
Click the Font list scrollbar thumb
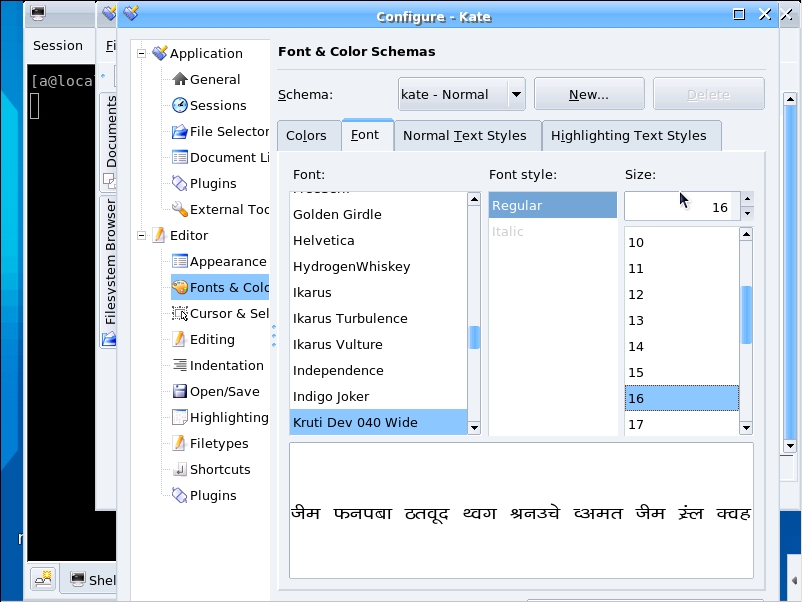474,338
